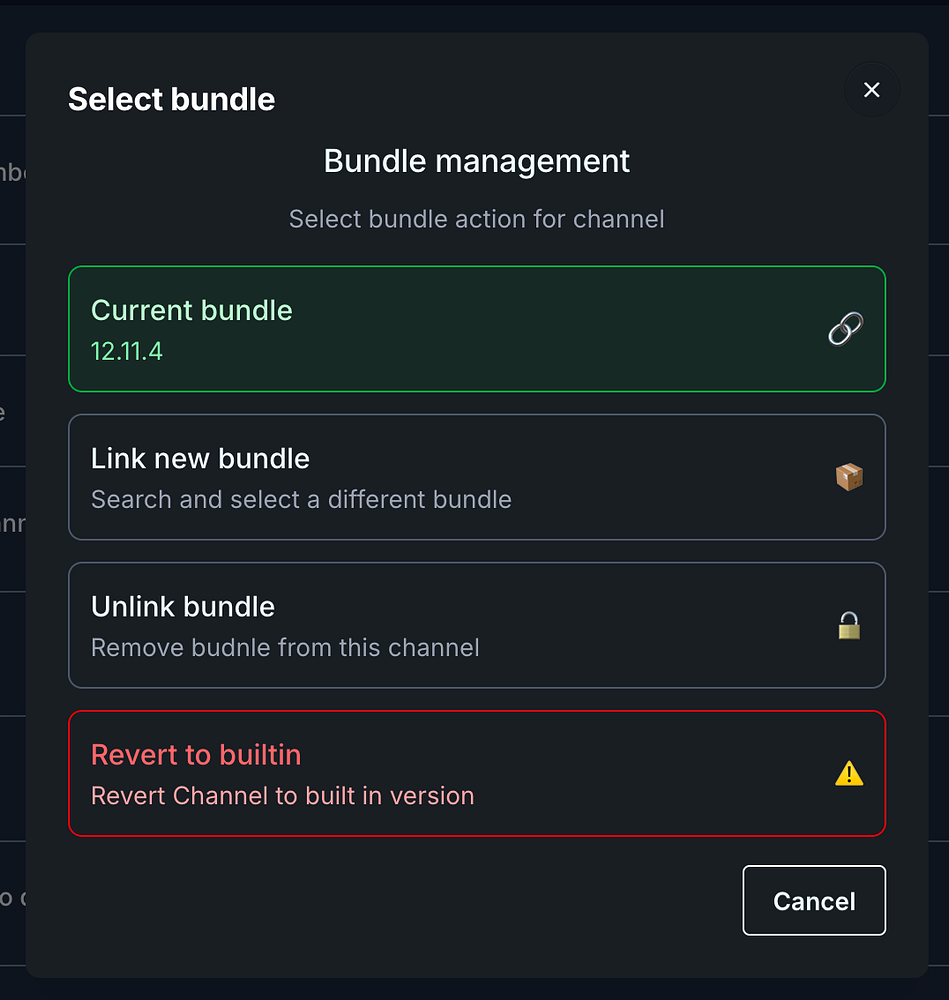Click "Select bundle action for channel" subtitle
Image resolution: width=949 pixels, height=1000 pixels.
tap(477, 218)
